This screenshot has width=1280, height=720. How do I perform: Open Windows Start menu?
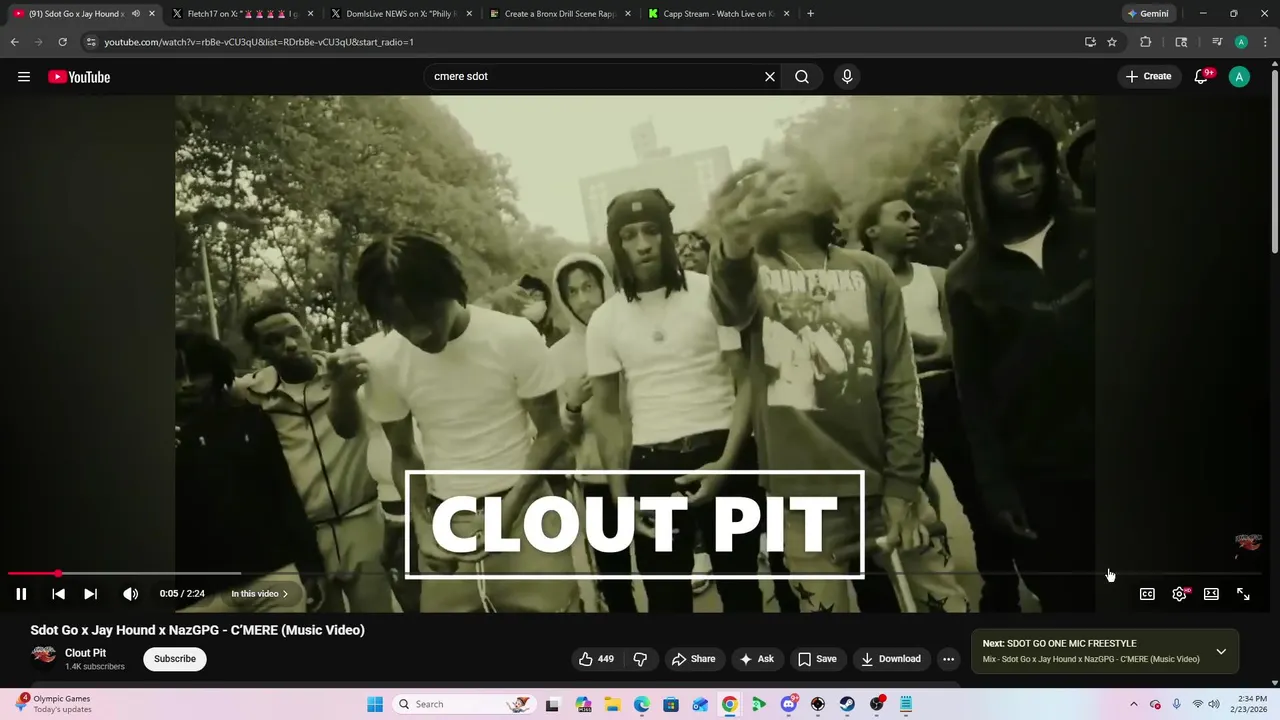(375, 704)
